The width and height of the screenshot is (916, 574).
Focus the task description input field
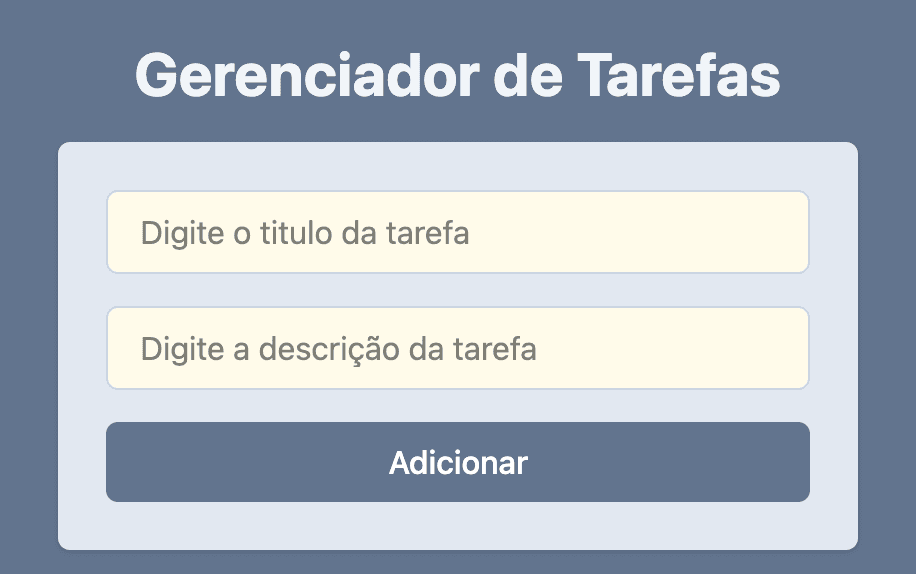457,348
